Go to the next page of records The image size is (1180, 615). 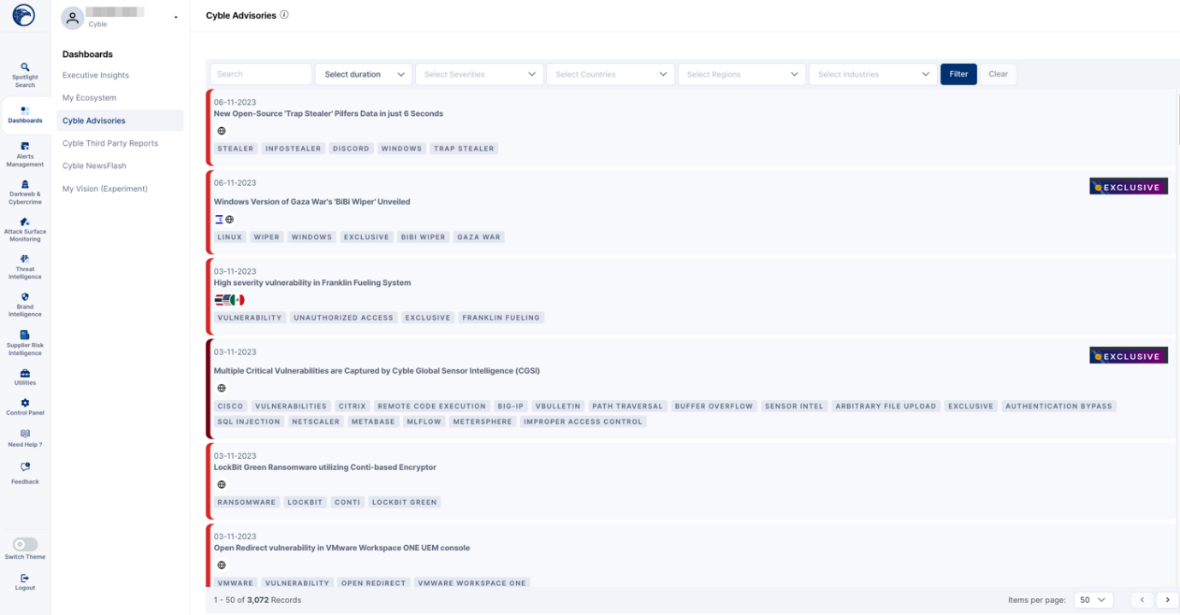click(1167, 600)
